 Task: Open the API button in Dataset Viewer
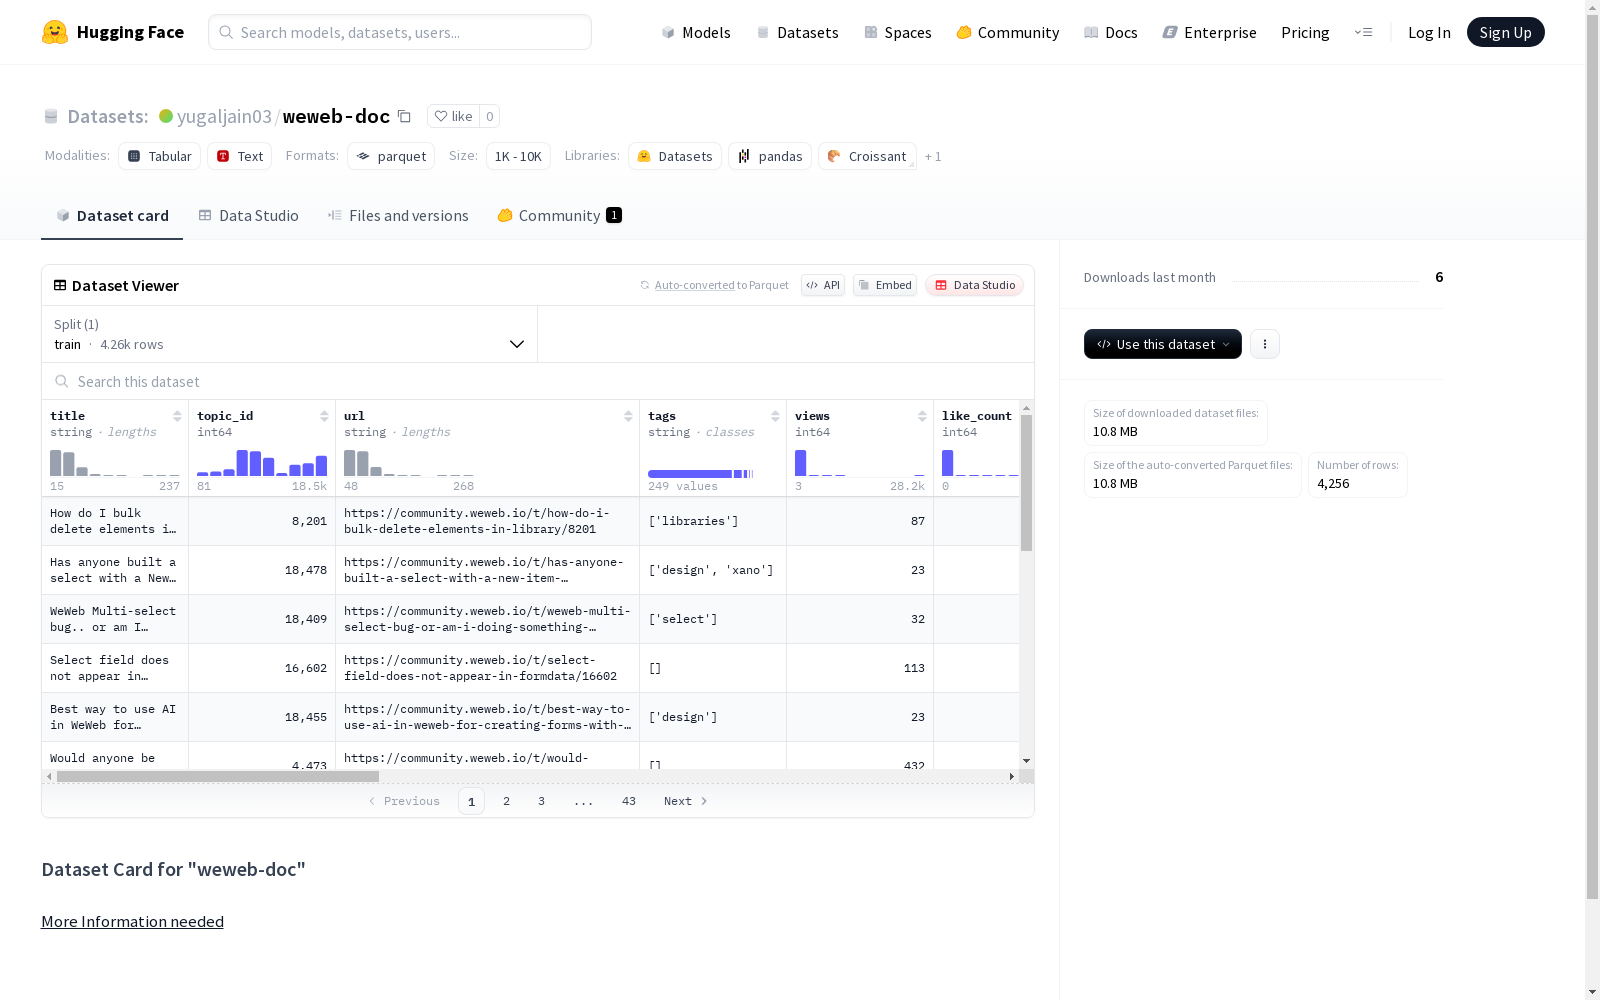pyautogui.click(x=823, y=285)
